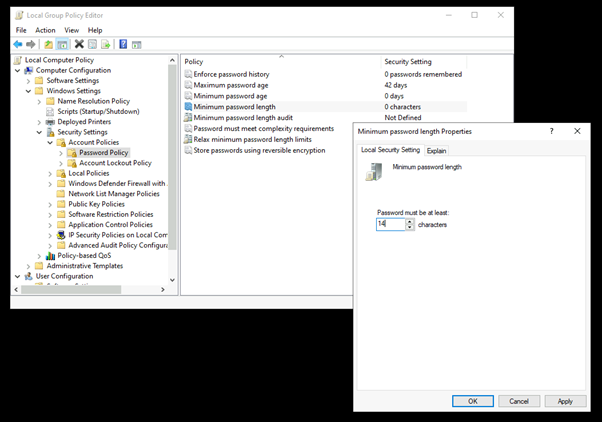Expand the Administrative Templates node

[28, 266]
